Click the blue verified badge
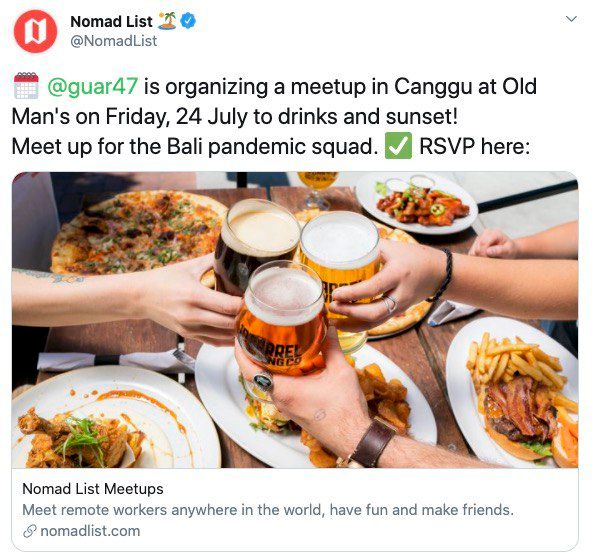The image size is (594, 560). click(x=188, y=20)
